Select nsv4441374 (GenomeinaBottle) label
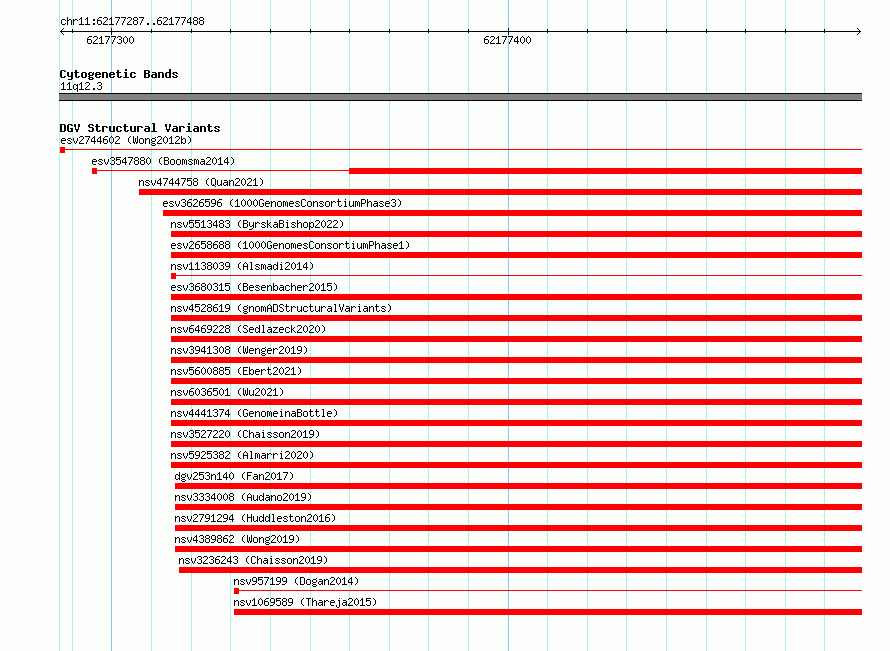This screenshot has width=890, height=651. 254,413
